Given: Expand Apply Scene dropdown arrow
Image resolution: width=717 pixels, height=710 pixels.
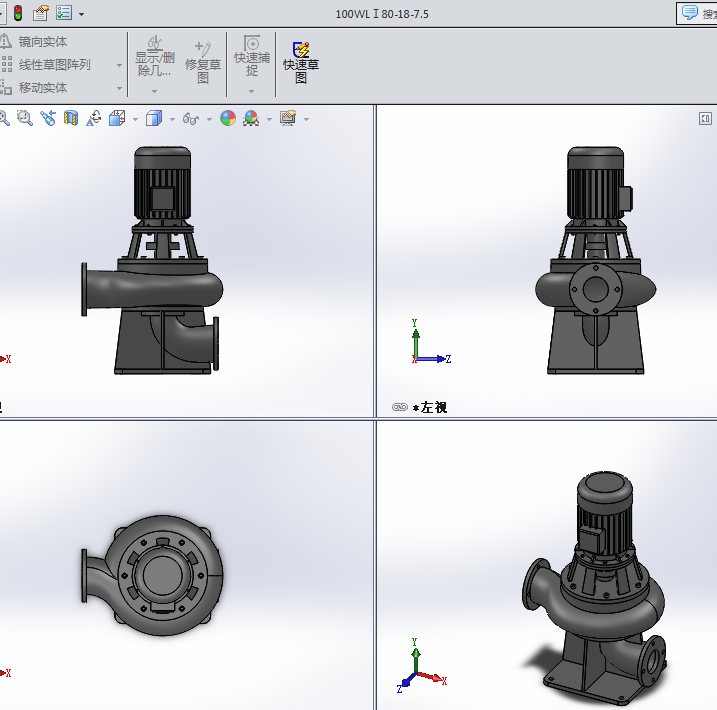Looking at the screenshot, I should click(269, 119).
